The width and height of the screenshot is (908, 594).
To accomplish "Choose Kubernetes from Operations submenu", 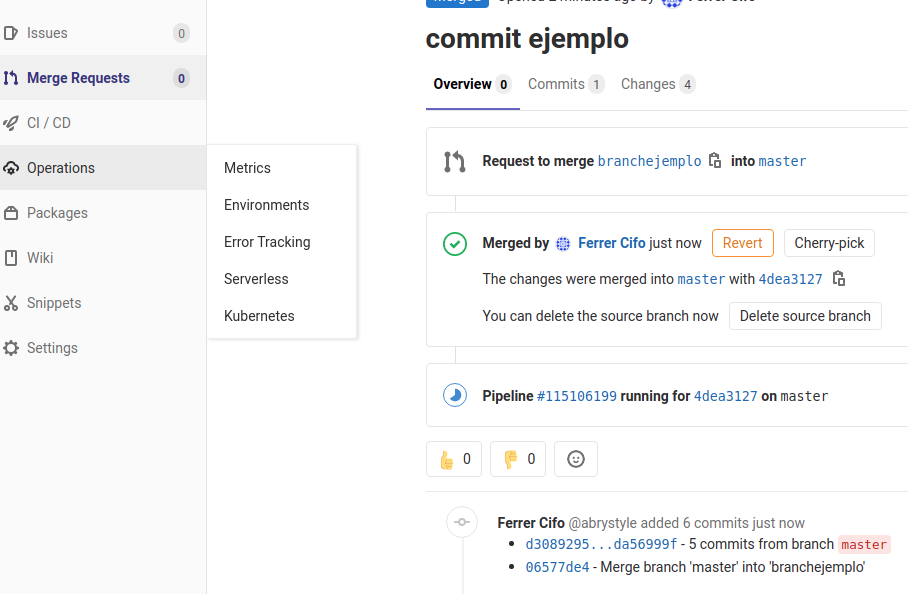I will coord(259,316).
